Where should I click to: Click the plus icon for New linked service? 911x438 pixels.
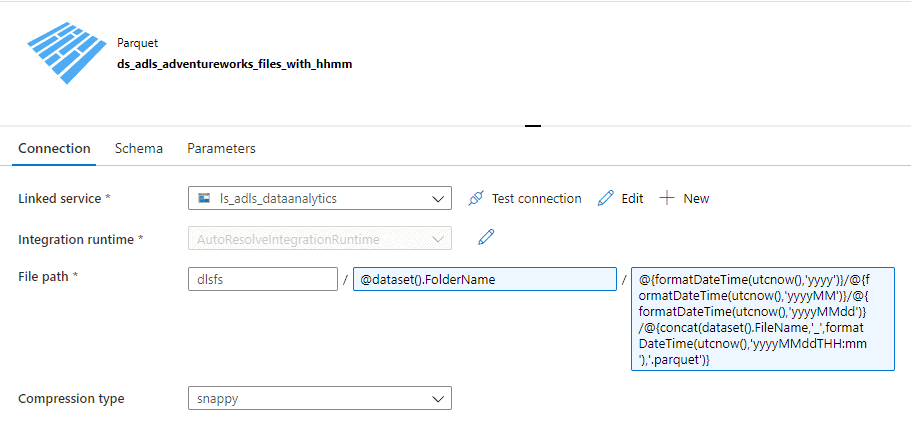click(x=667, y=199)
